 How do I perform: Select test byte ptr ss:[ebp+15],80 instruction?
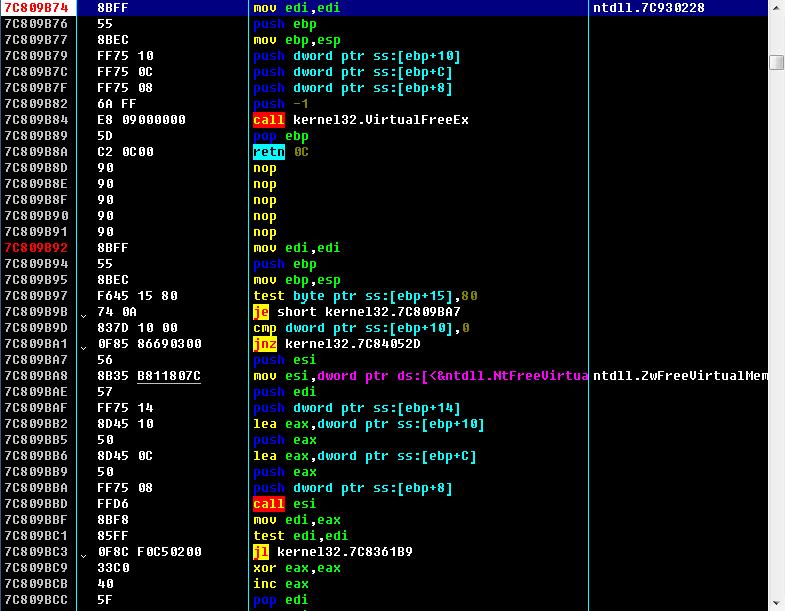pyautogui.click(x=365, y=295)
